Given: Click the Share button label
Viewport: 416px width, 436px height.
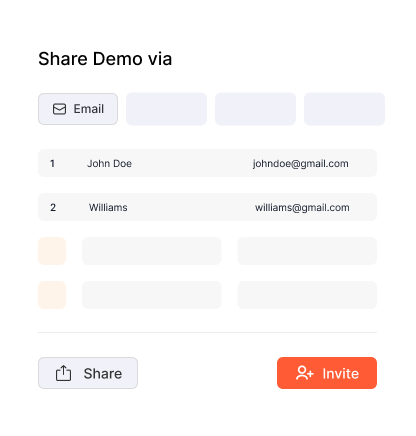Looking at the screenshot, I should pos(103,373).
